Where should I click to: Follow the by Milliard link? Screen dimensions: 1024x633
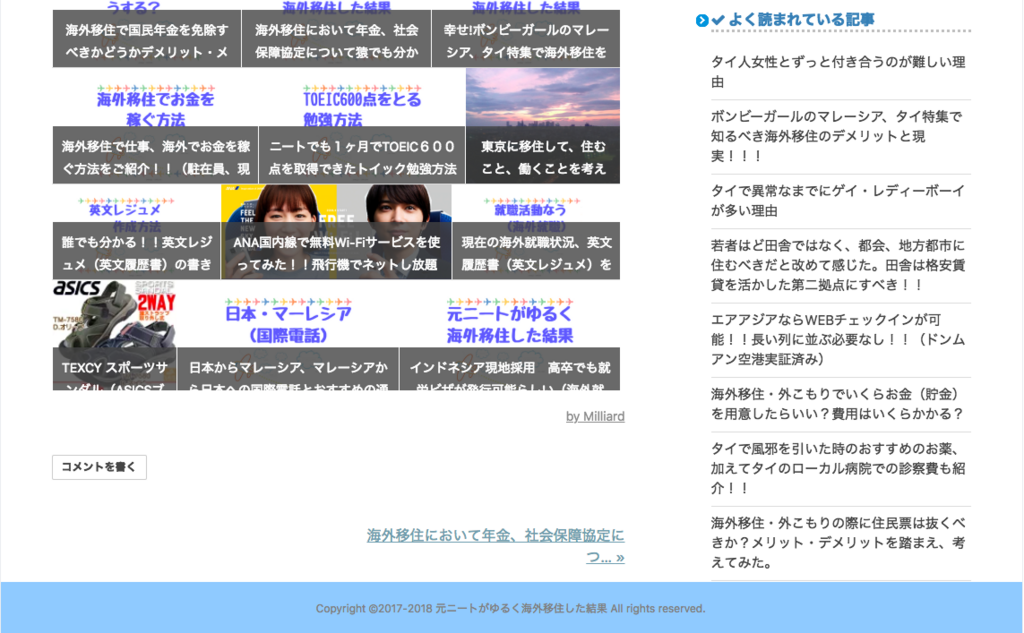(595, 416)
